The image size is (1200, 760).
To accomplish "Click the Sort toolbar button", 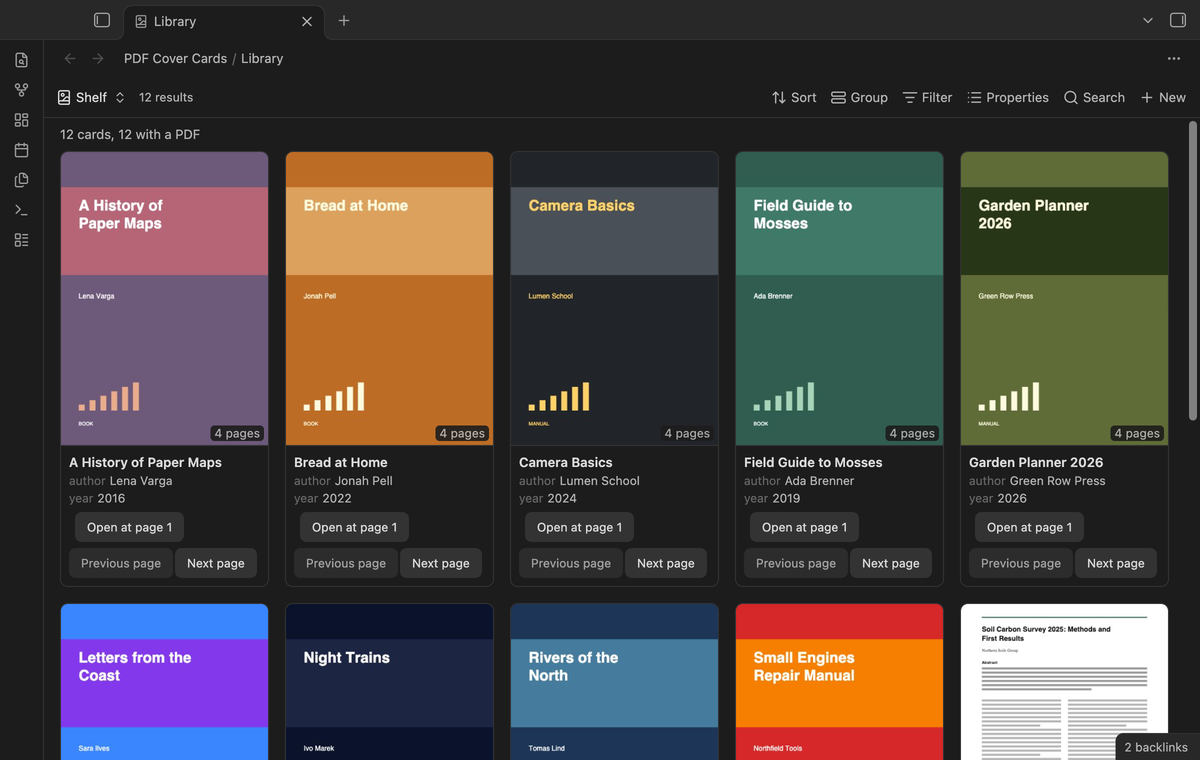I will (x=794, y=97).
